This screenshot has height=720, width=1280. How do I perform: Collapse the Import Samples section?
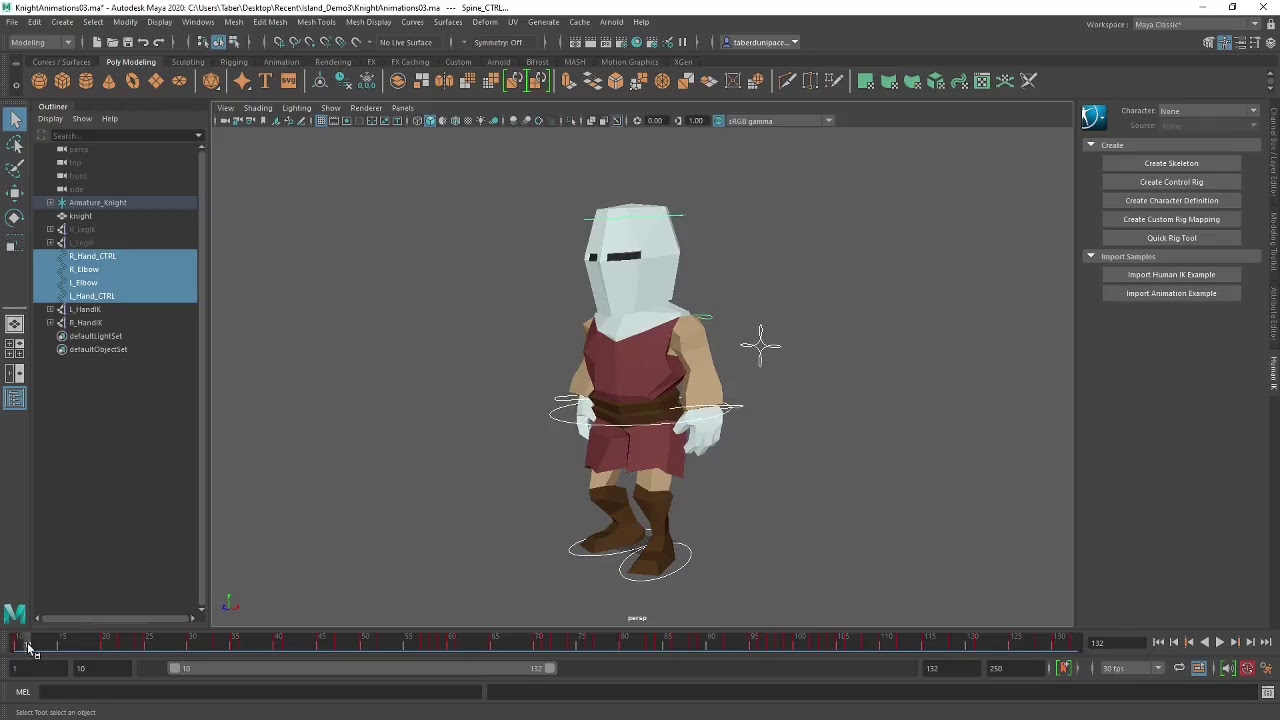tap(1091, 257)
